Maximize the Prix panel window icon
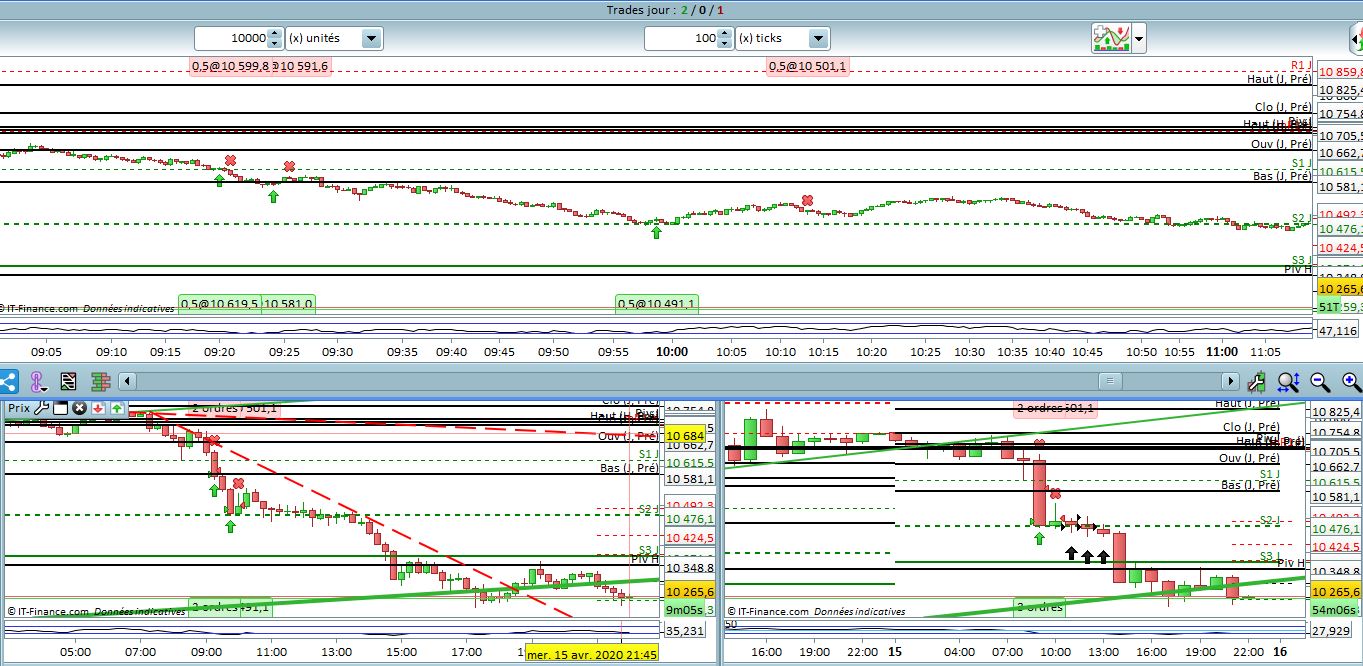The height and width of the screenshot is (666, 1363). (x=60, y=408)
